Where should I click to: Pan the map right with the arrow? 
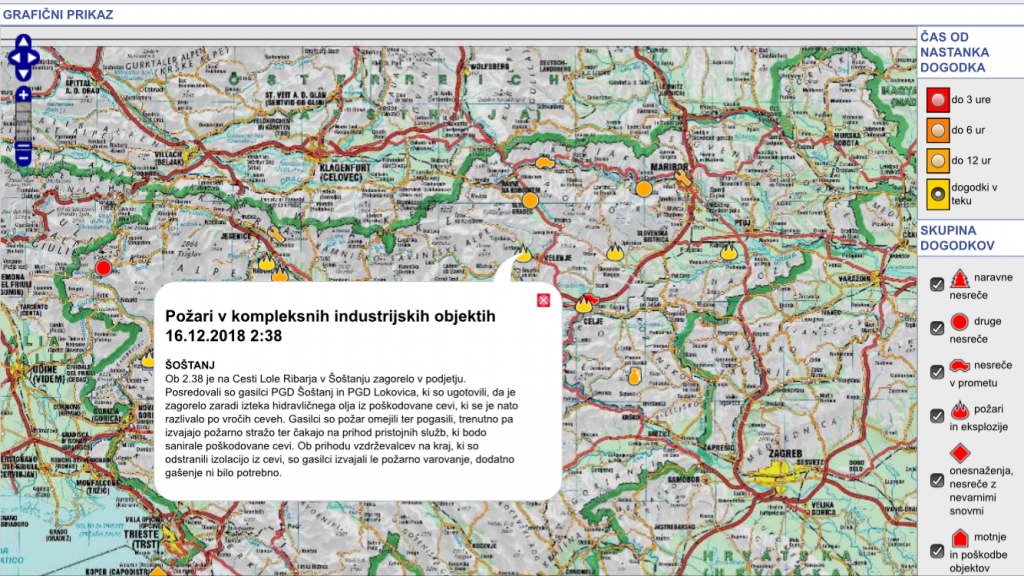pyautogui.click(x=33, y=58)
